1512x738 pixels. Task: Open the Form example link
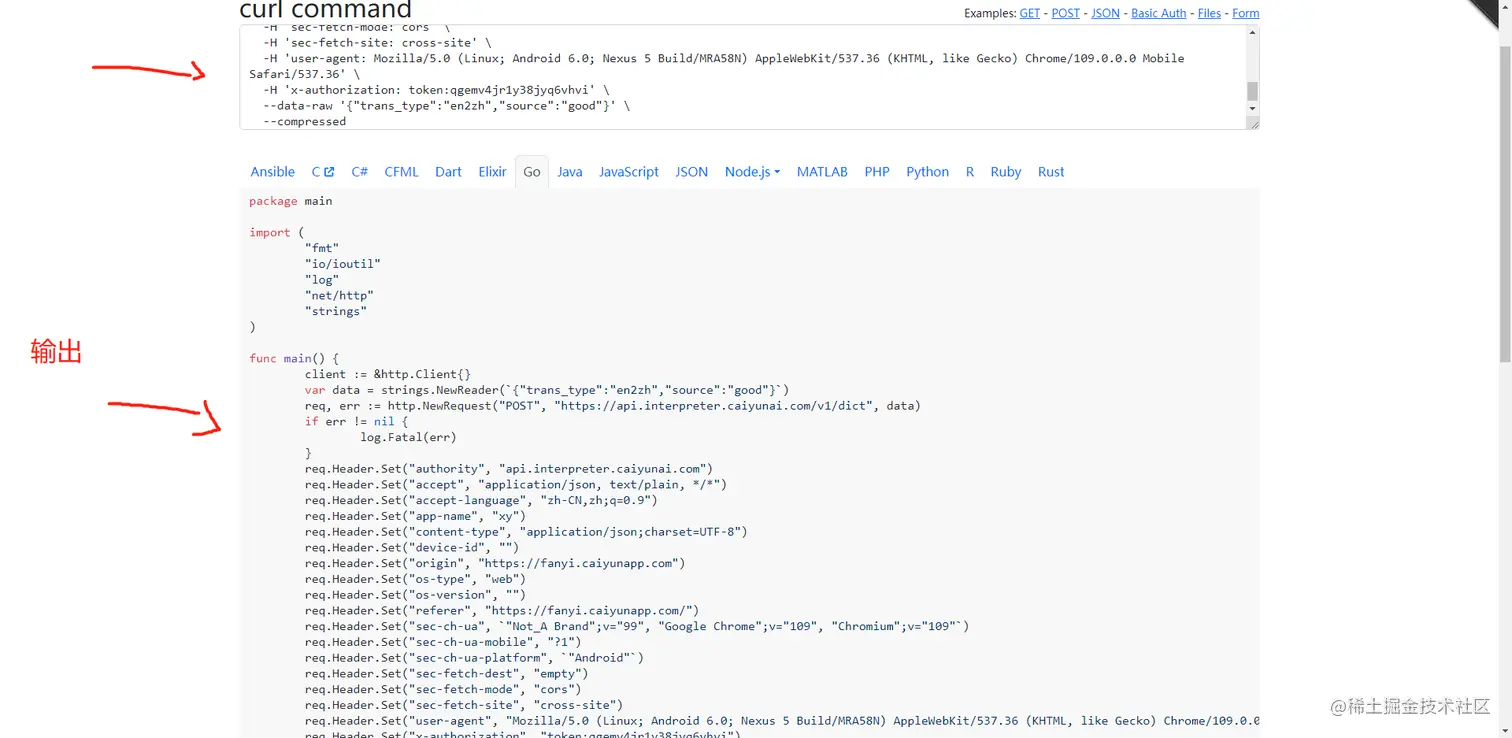[1245, 13]
